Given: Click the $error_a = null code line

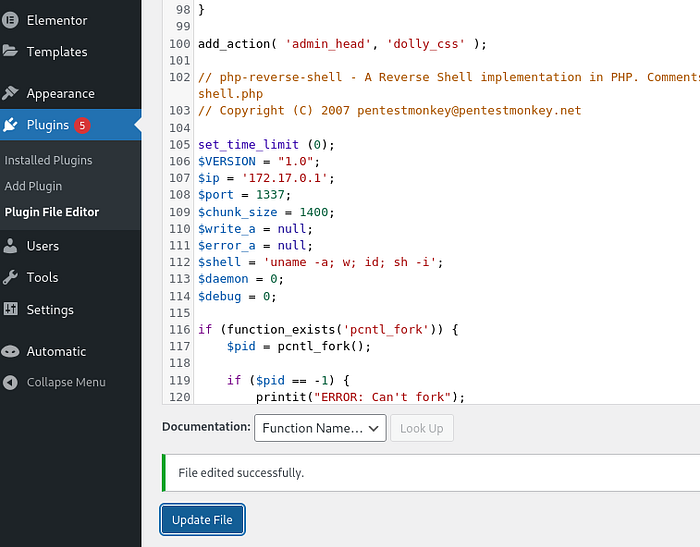Looking at the screenshot, I should click(255, 246).
